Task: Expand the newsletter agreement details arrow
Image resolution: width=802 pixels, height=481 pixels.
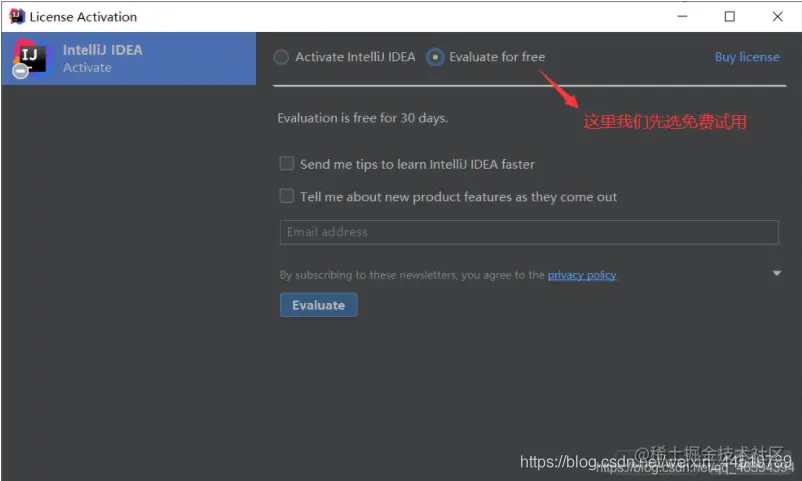Action: click(776, 273)
